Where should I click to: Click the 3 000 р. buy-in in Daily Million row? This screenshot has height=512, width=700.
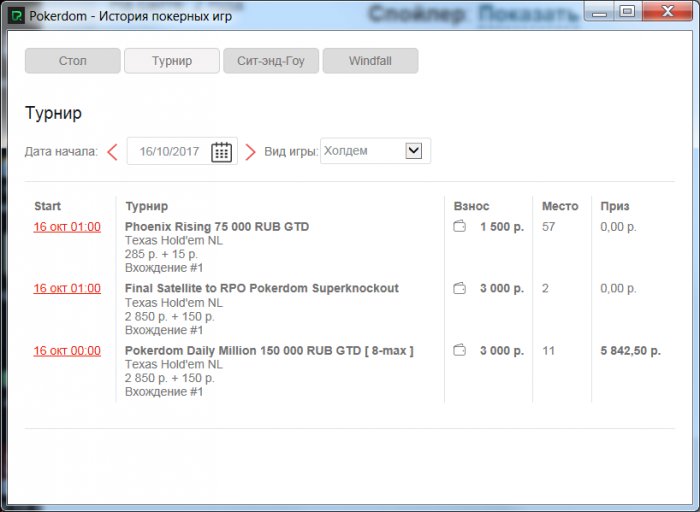click(x=502, y=351)
